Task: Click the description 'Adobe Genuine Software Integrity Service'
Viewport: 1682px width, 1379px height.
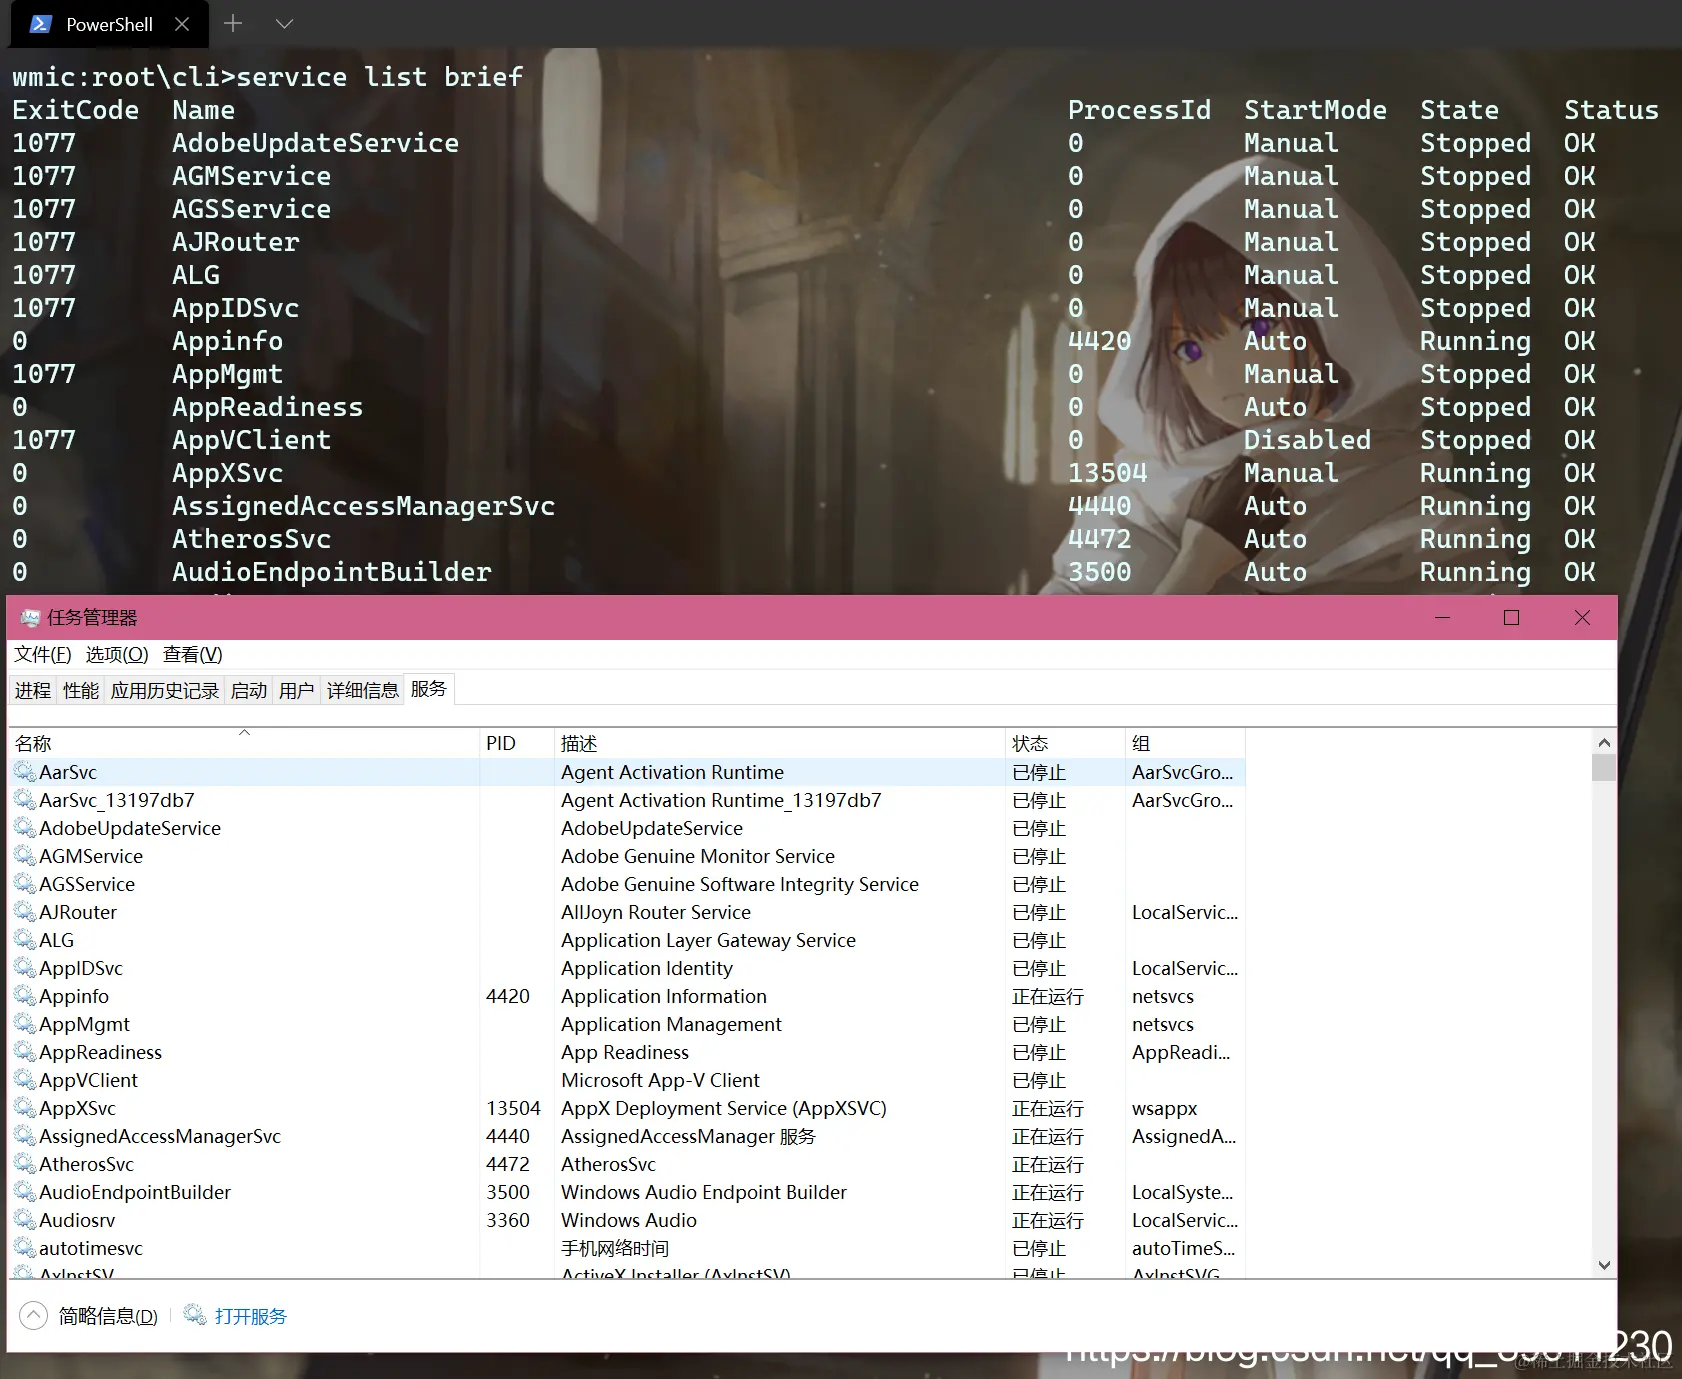Action: pyautogui.click(x=740, y=884)
